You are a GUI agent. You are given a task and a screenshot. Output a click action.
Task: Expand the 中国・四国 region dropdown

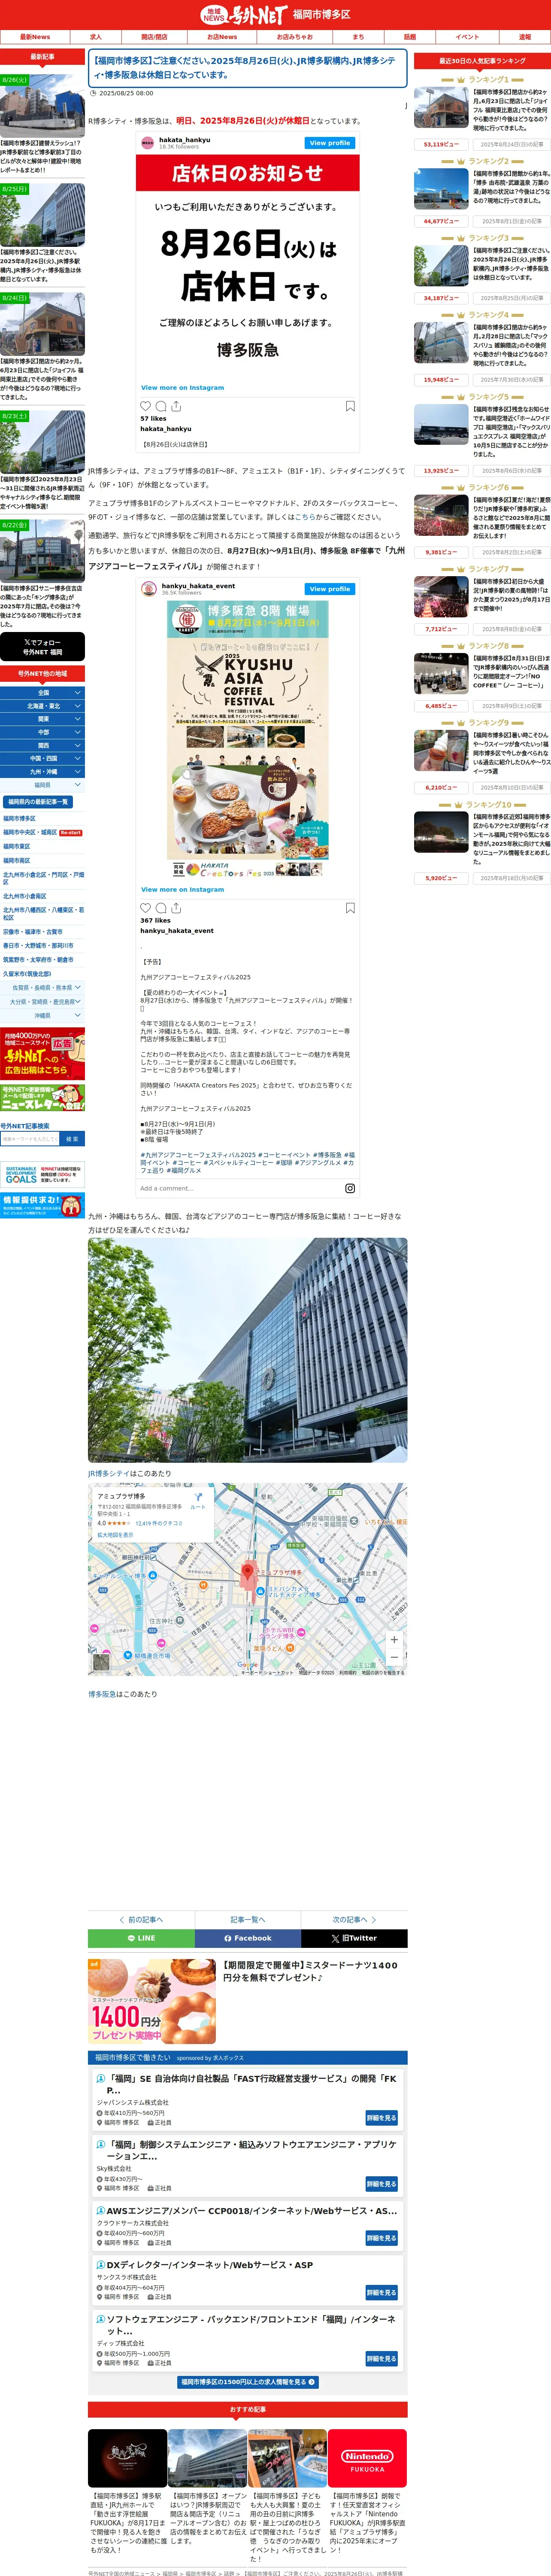tap(42, 758)
